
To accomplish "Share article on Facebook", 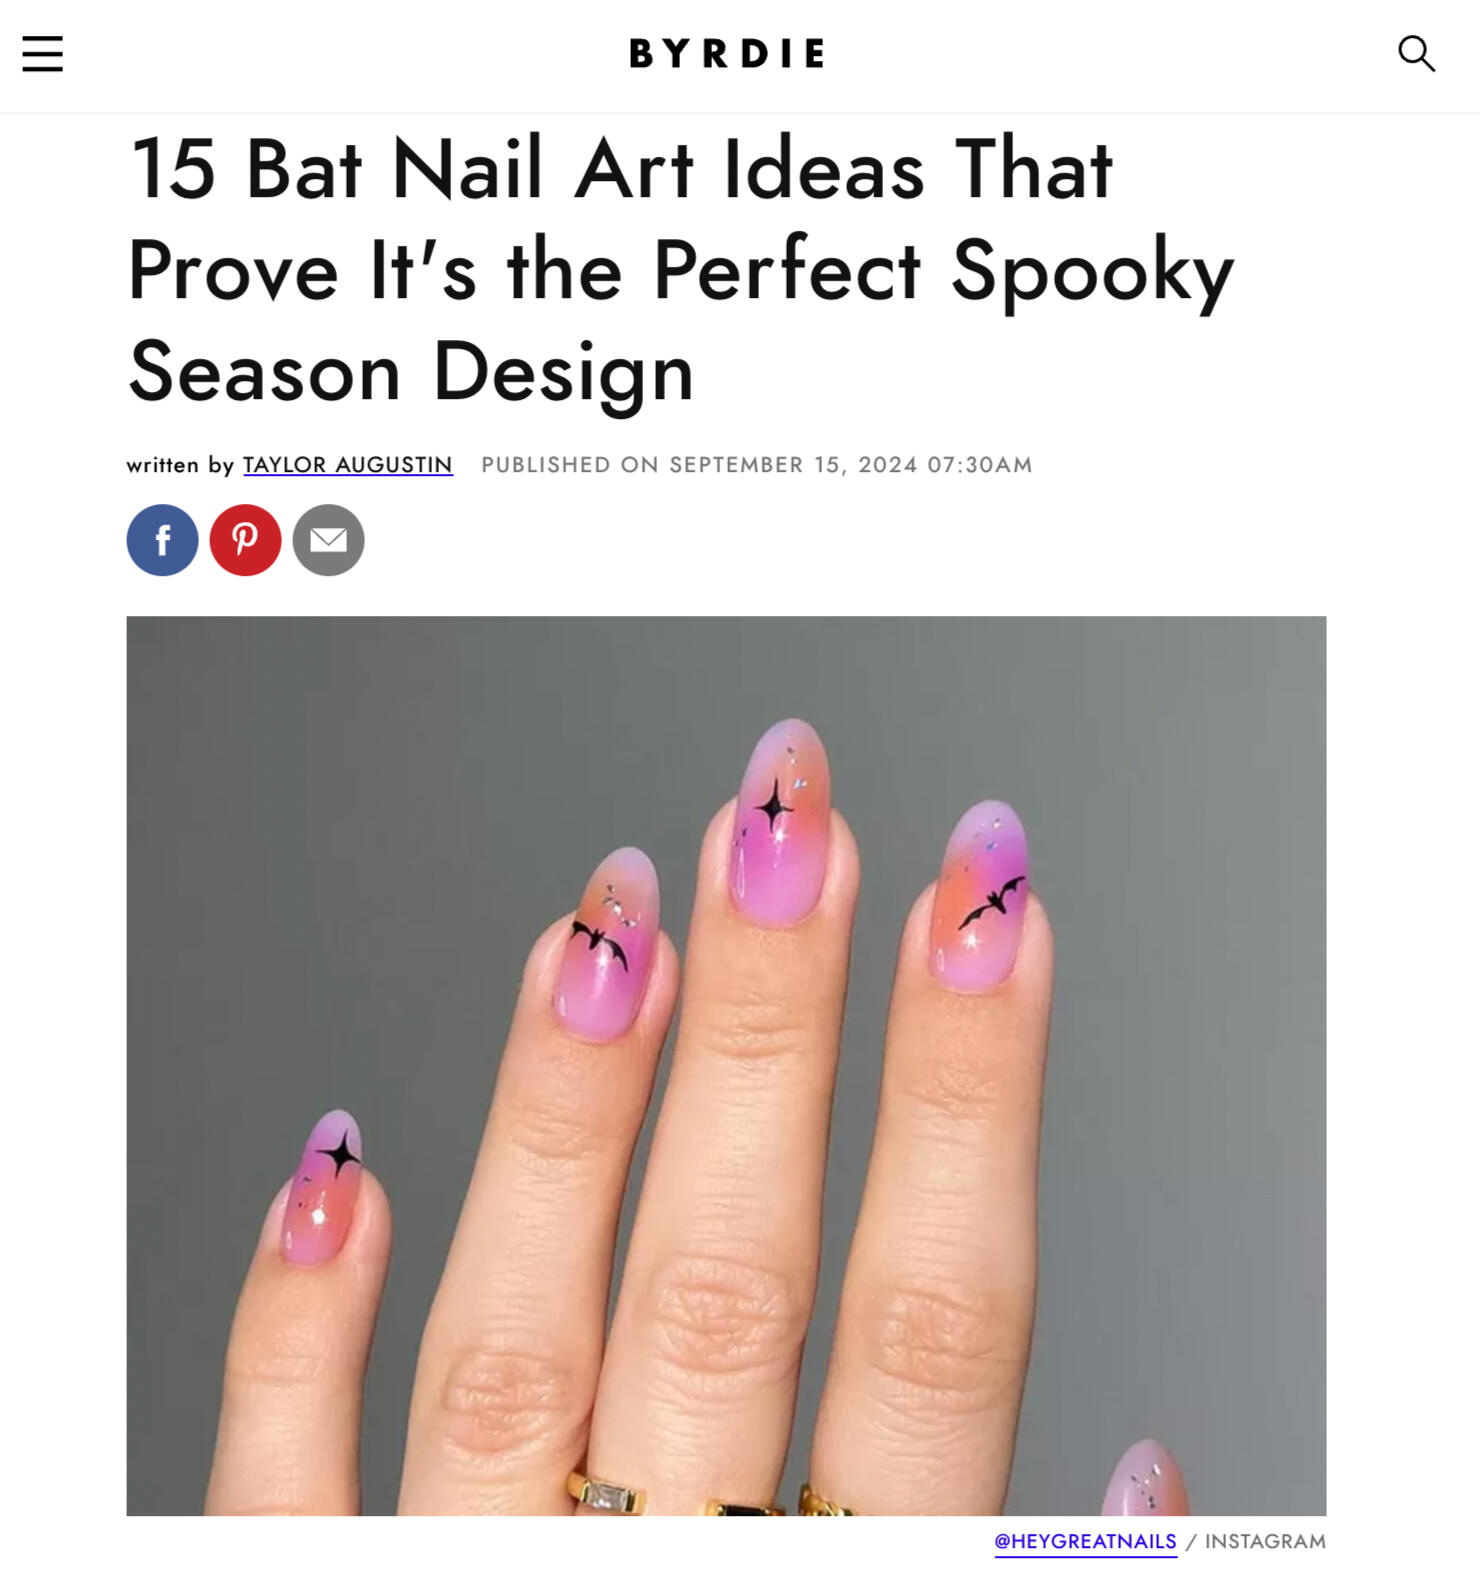I will (162, 540).
